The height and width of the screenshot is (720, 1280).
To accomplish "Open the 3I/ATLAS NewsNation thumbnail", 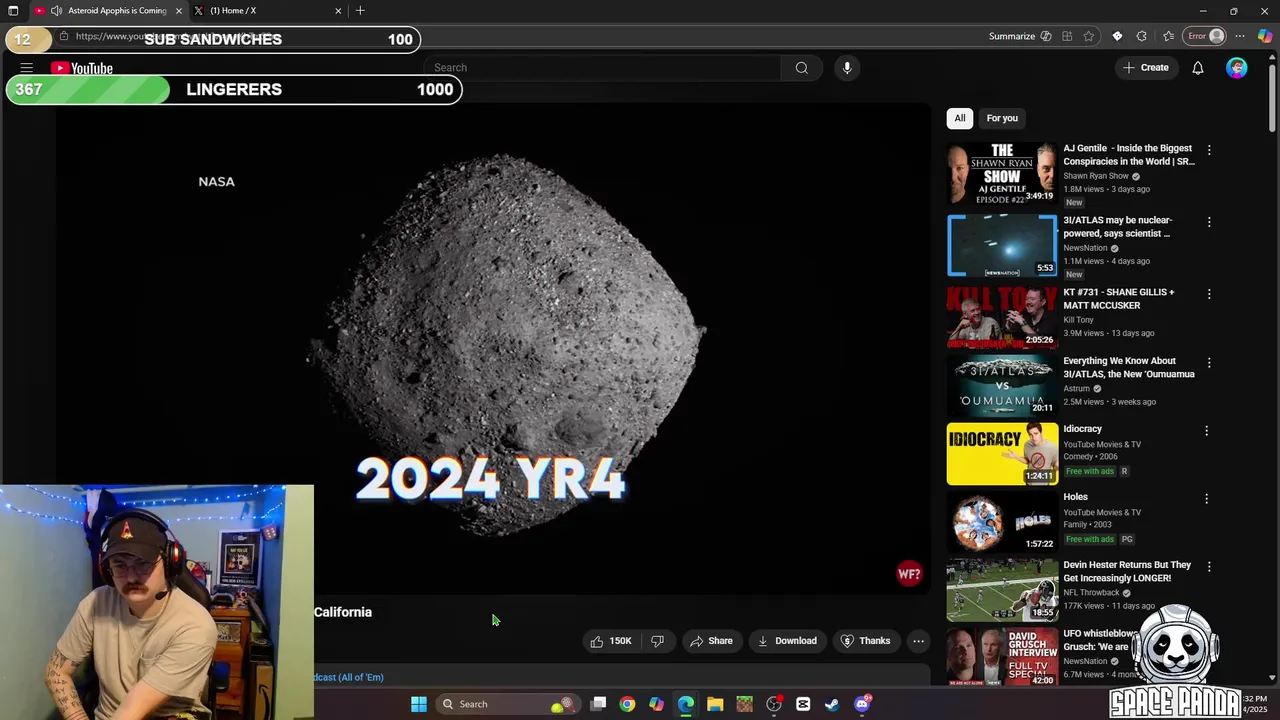I will pyautogui.click(x=1002, y=245).
